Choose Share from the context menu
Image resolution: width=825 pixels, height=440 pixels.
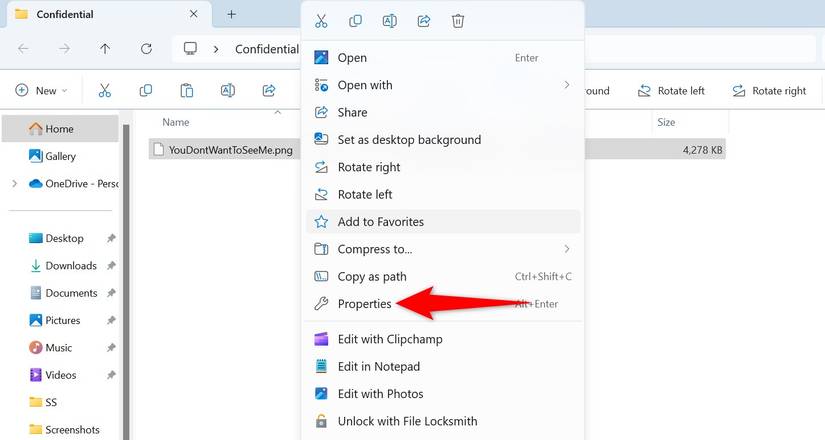click(x=443, y=113)
